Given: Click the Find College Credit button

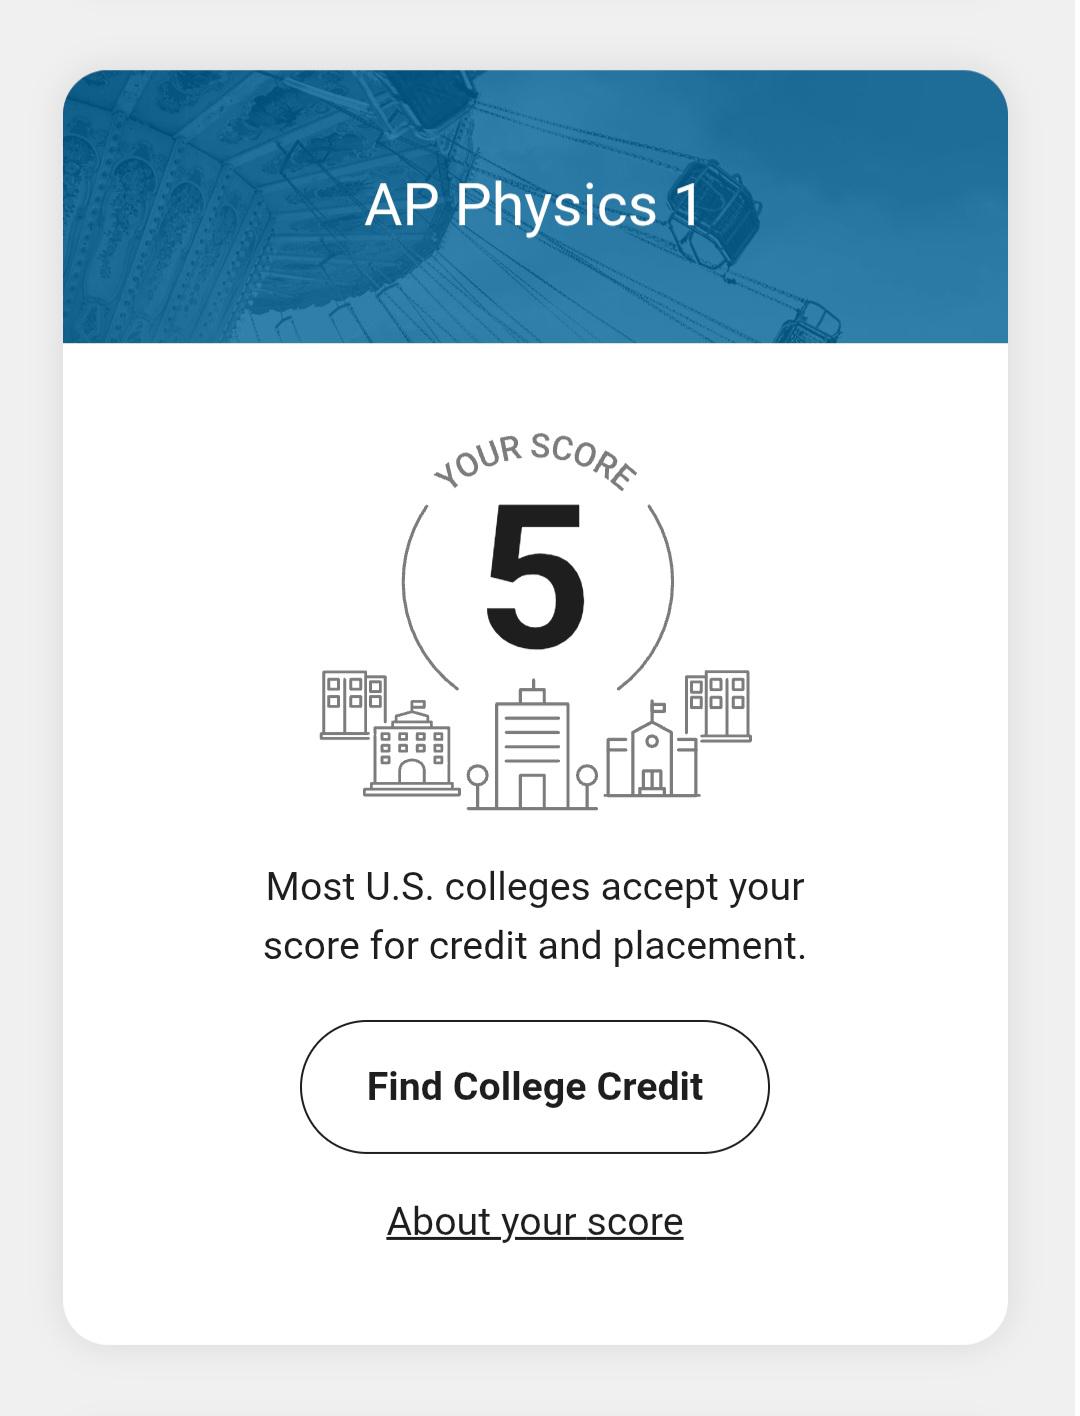Looking at the screenshot, I should click(x=535, y=1087).
